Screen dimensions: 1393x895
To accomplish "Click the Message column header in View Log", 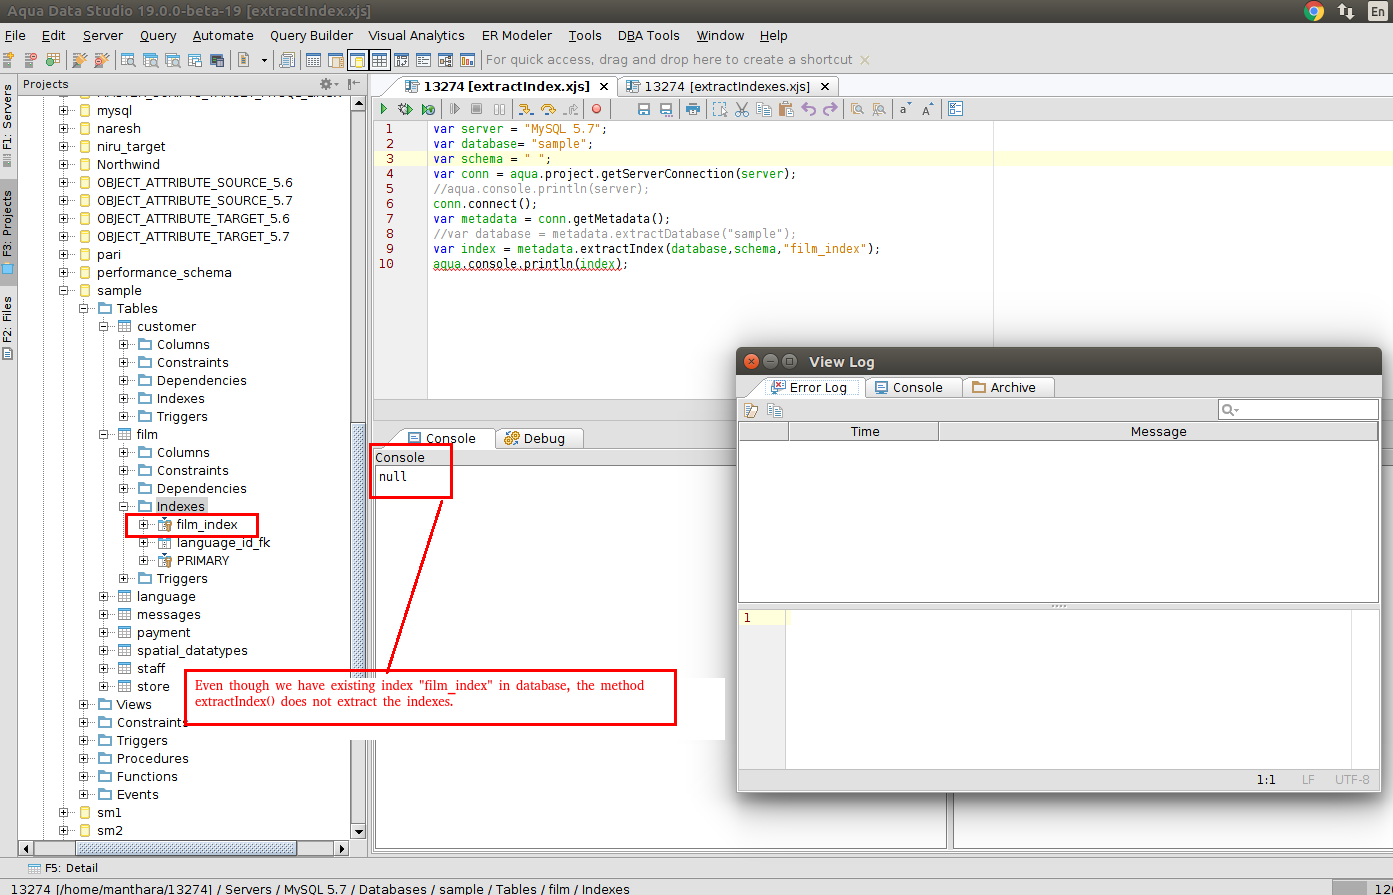I will coord(1158,431).
